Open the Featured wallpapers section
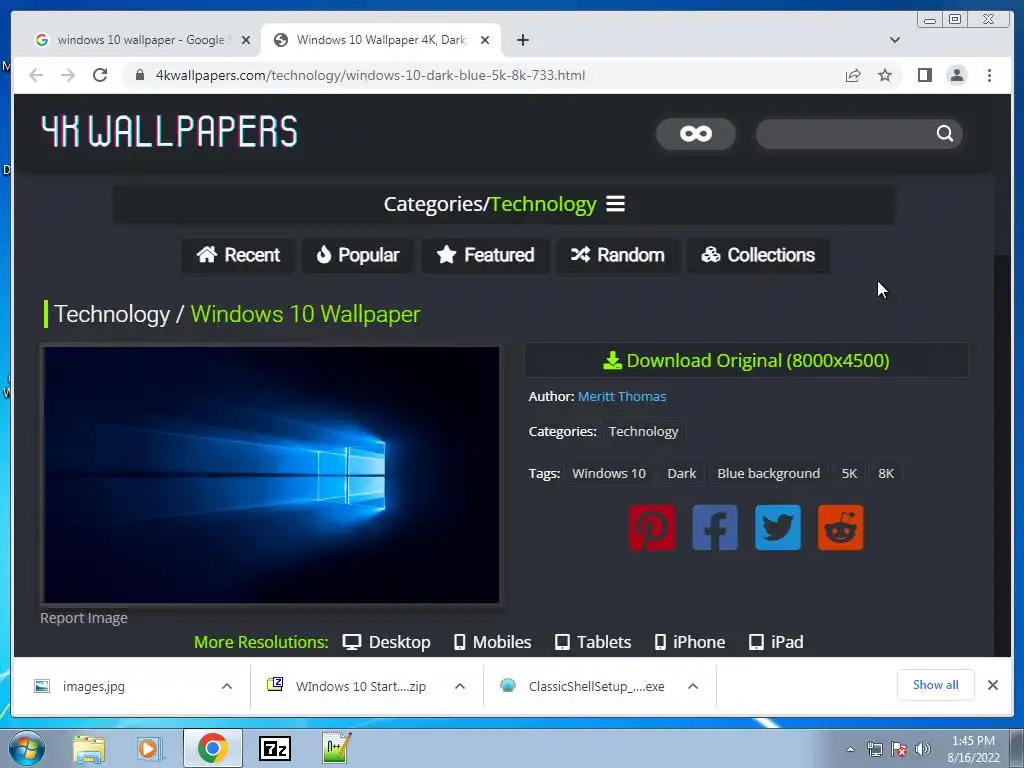This screenshot has width=1024, height=768. pos(485,255)
